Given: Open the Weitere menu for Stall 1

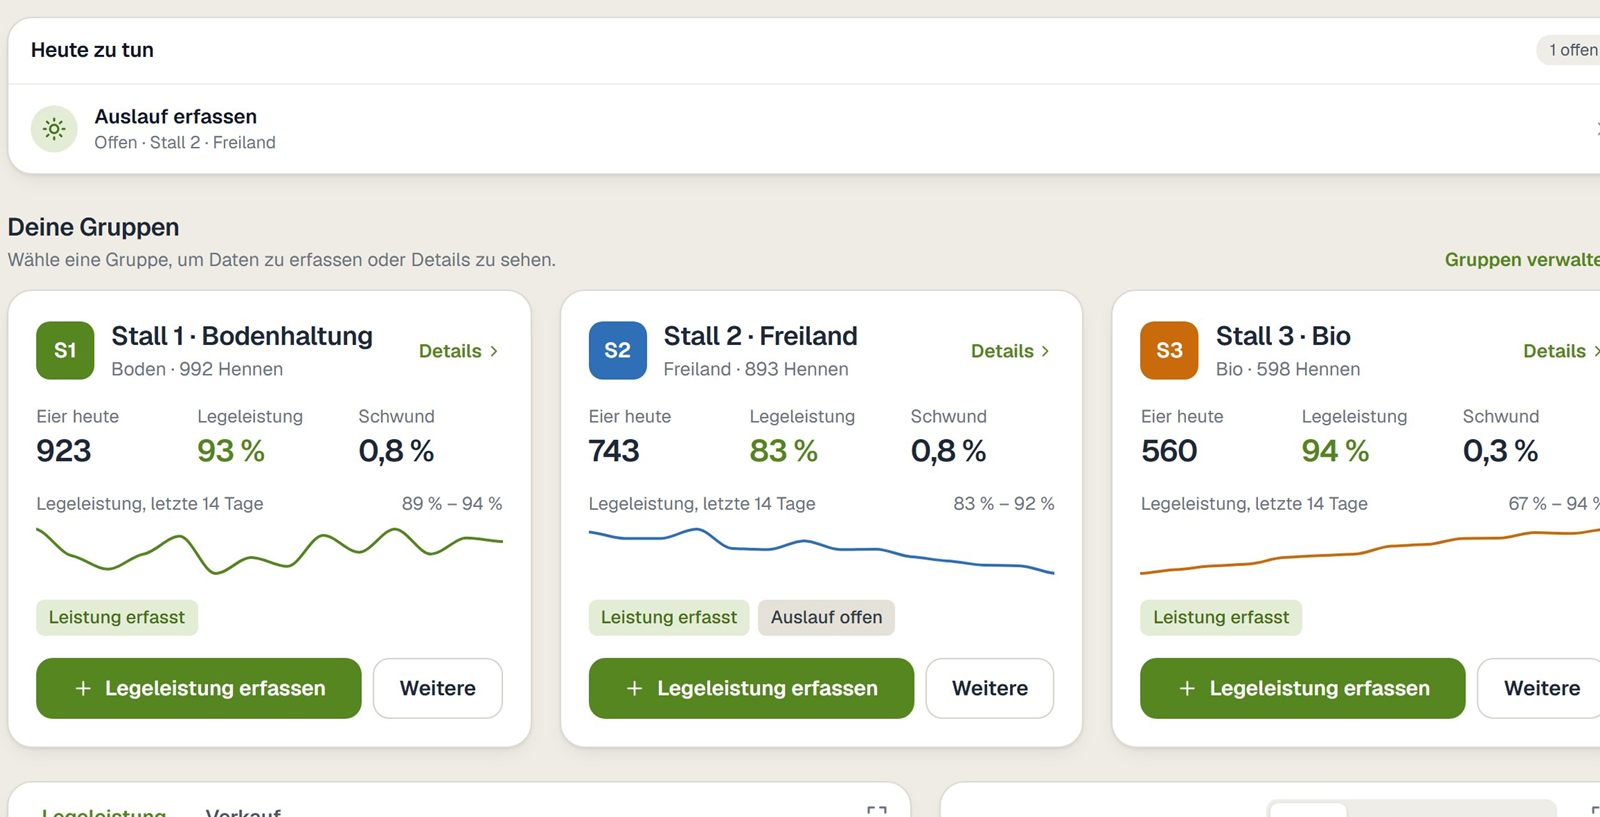Looking at the screenshot, I should click(x=438, y=688).
